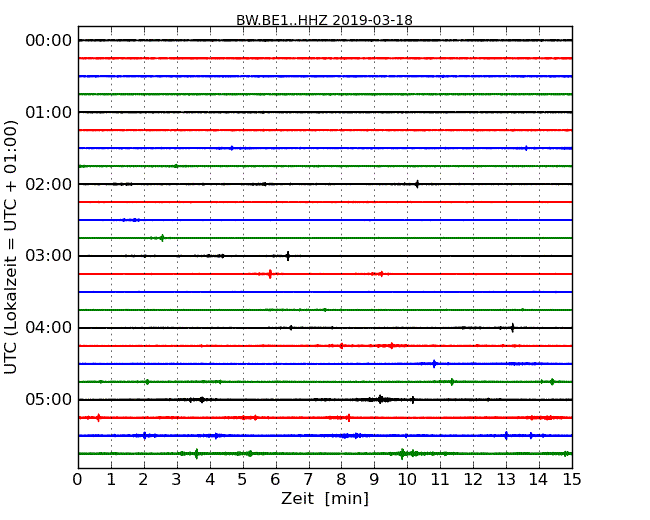650x520 pixels.
Task: Click the vertical UTC Lokalzeit axis label
Action: point(11,247)
